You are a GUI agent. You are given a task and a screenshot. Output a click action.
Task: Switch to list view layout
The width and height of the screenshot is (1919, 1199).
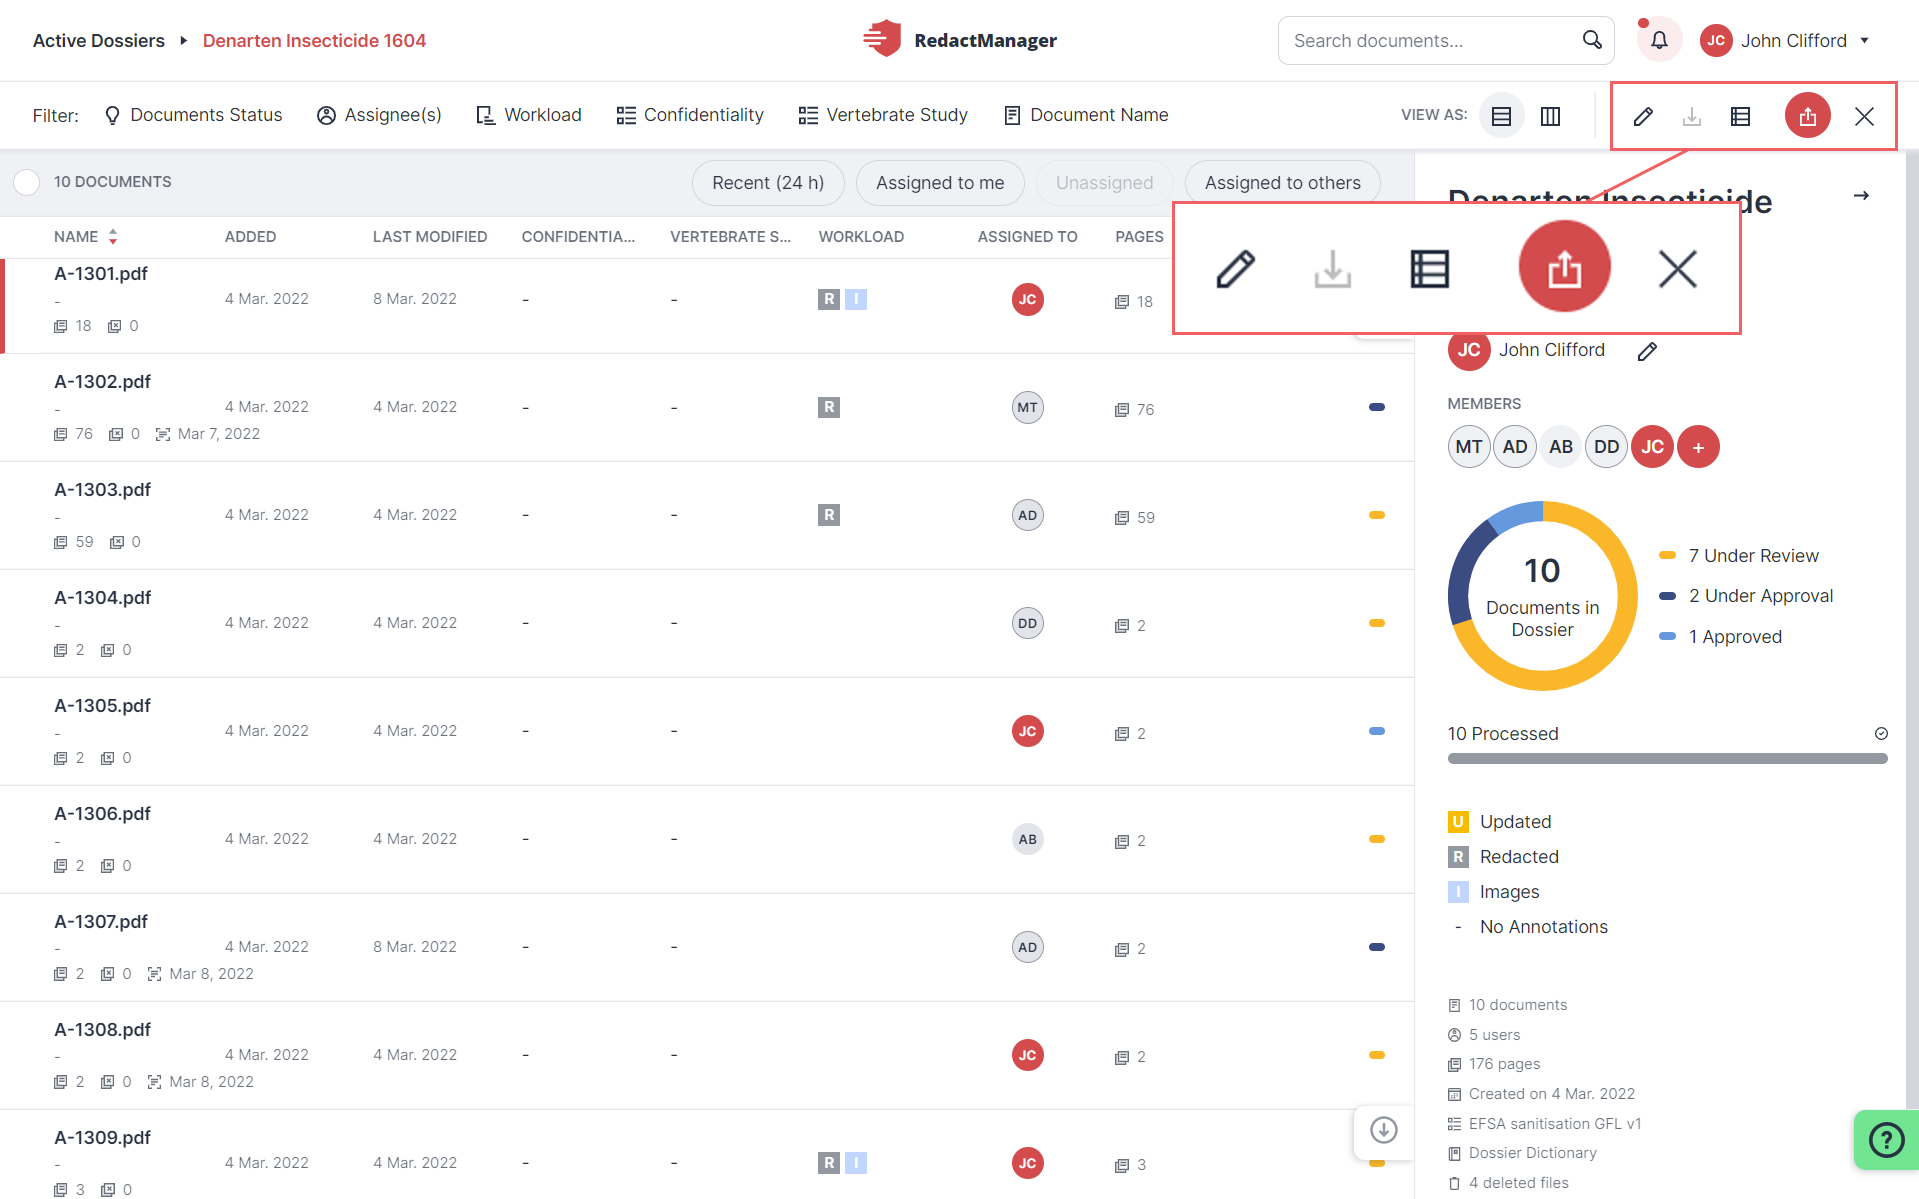pos(1501,116)
